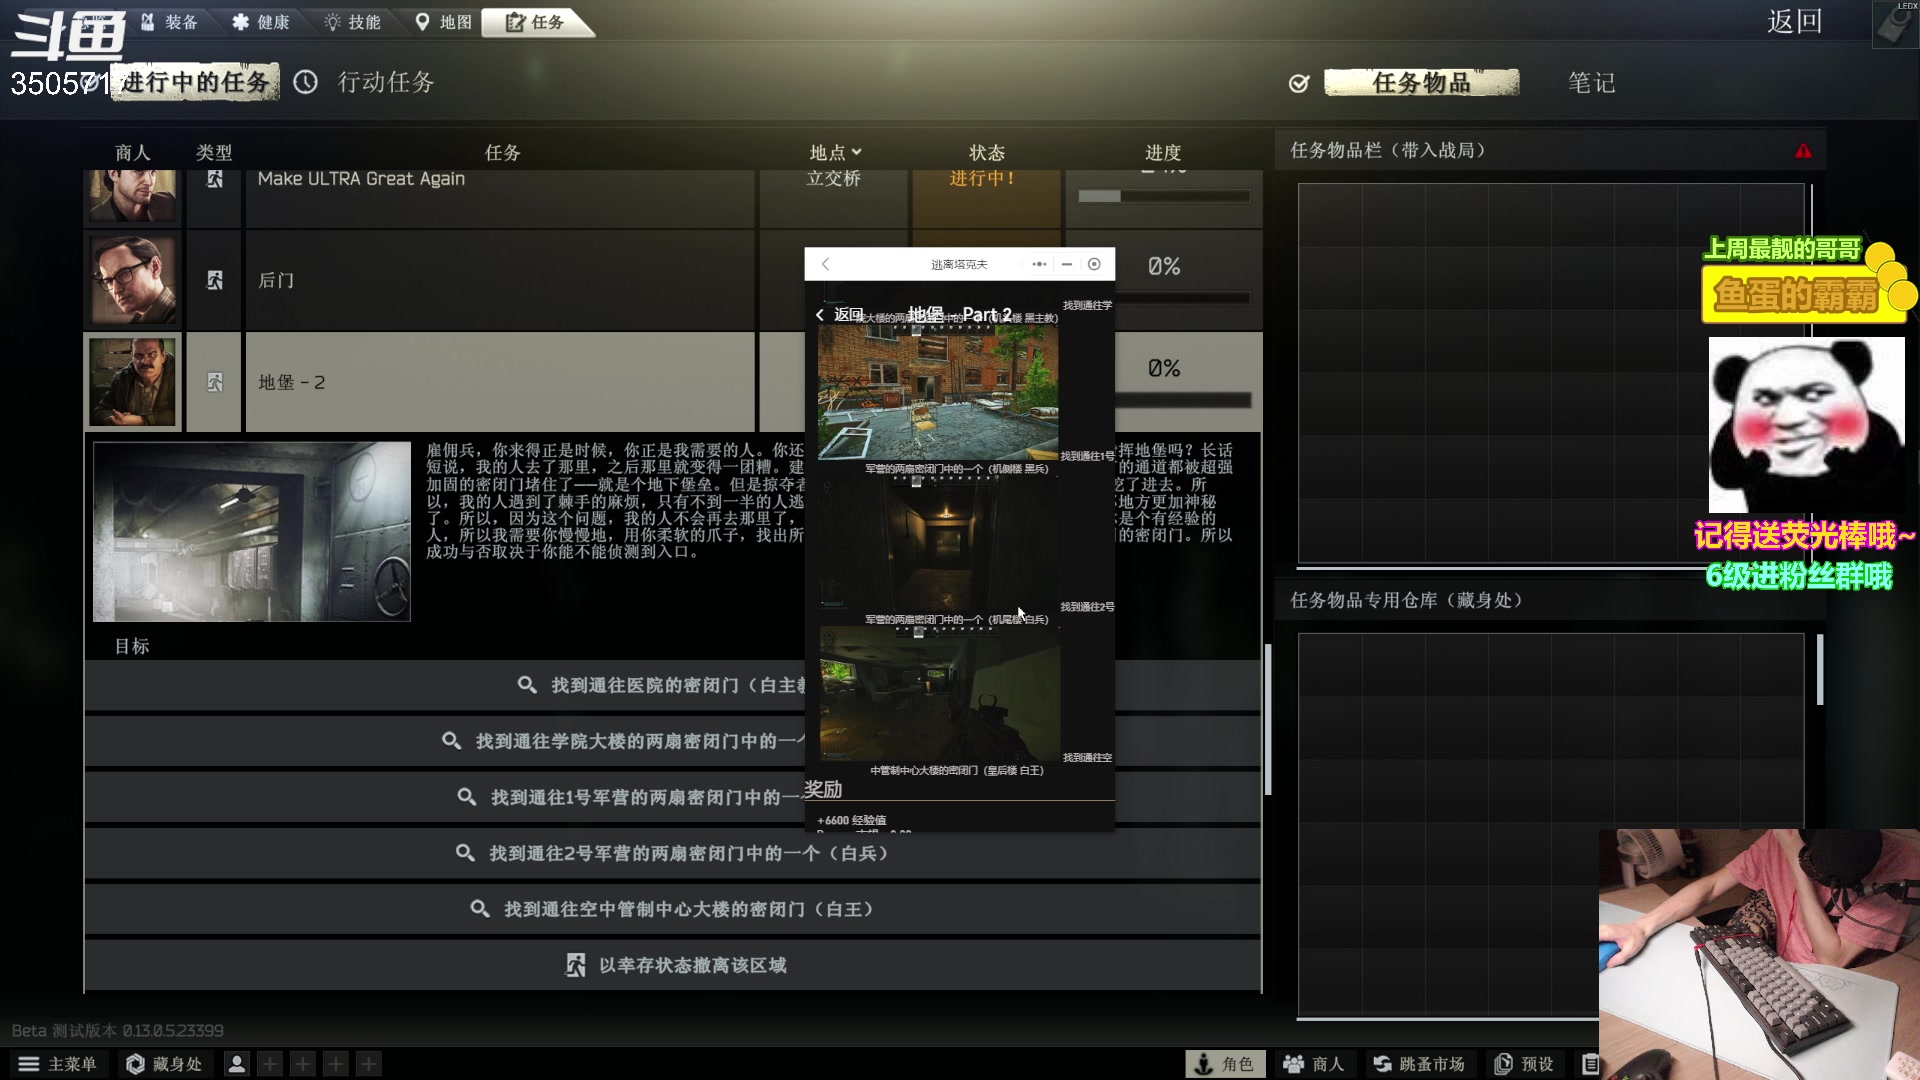Screen dimensions: 1920x1080
Task: Open the 技能 skills tab
Action: coord(352,22)
